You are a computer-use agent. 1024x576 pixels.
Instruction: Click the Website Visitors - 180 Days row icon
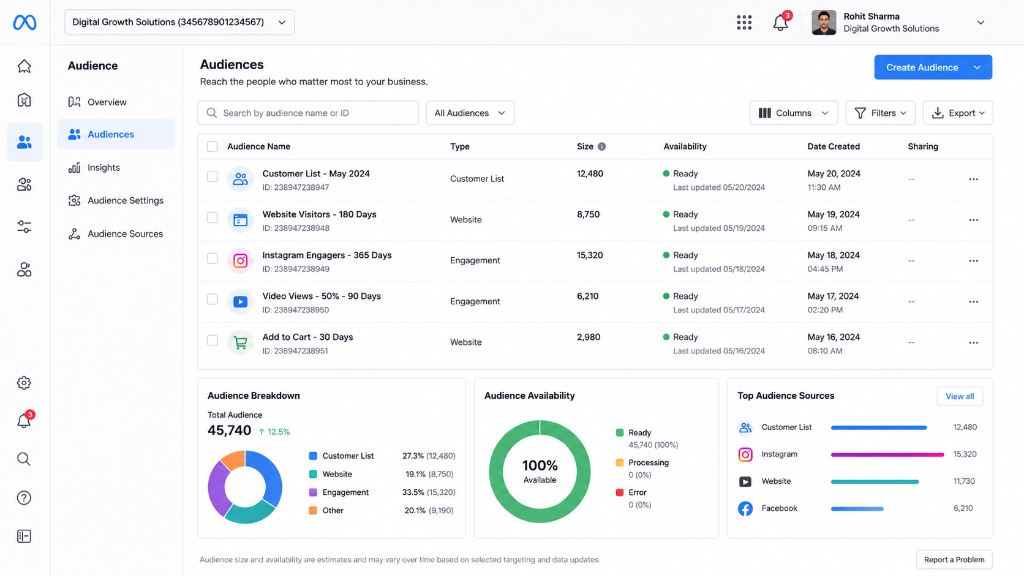point(240,220)
